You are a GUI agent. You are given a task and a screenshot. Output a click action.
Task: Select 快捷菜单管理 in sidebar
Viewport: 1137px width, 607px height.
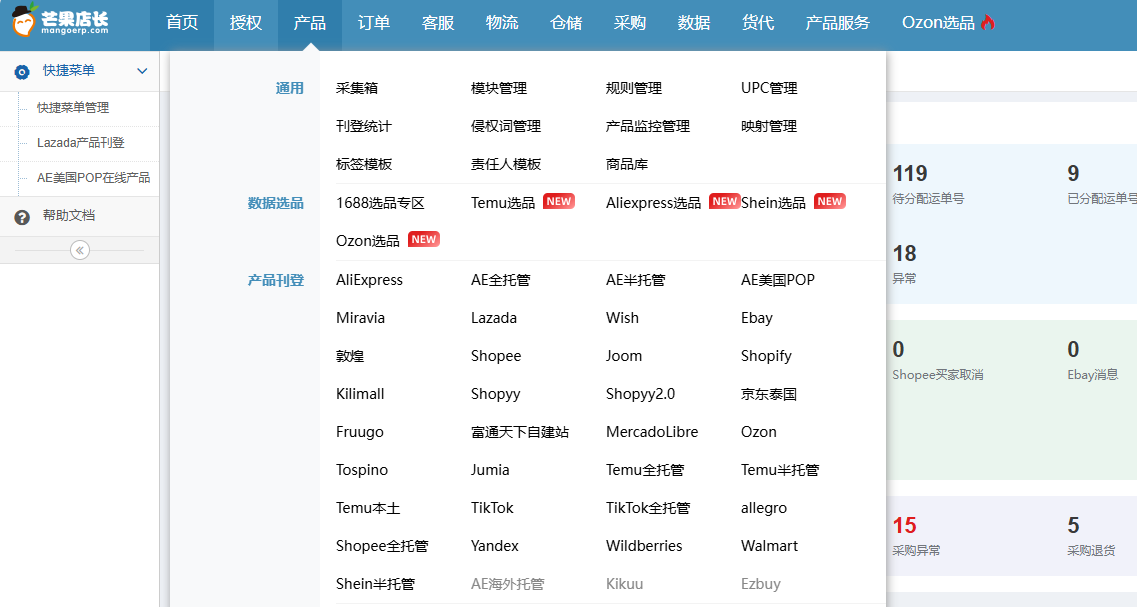click(x=73, y=108)
